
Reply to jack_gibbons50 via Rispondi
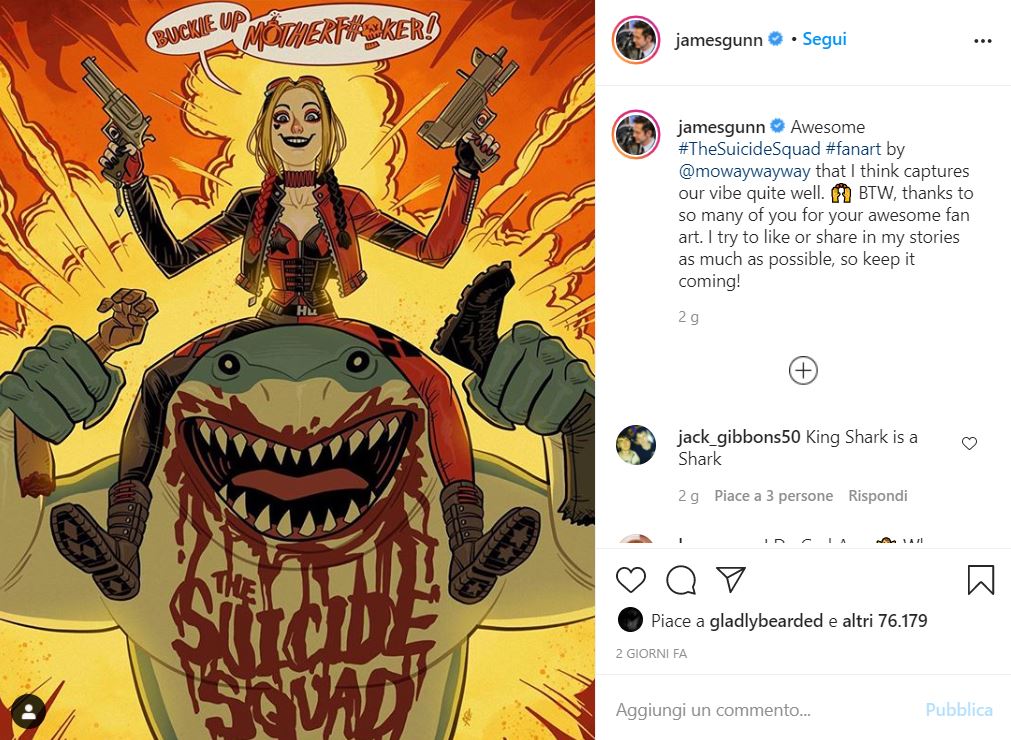pyautogui.click(x=878, y=496)
